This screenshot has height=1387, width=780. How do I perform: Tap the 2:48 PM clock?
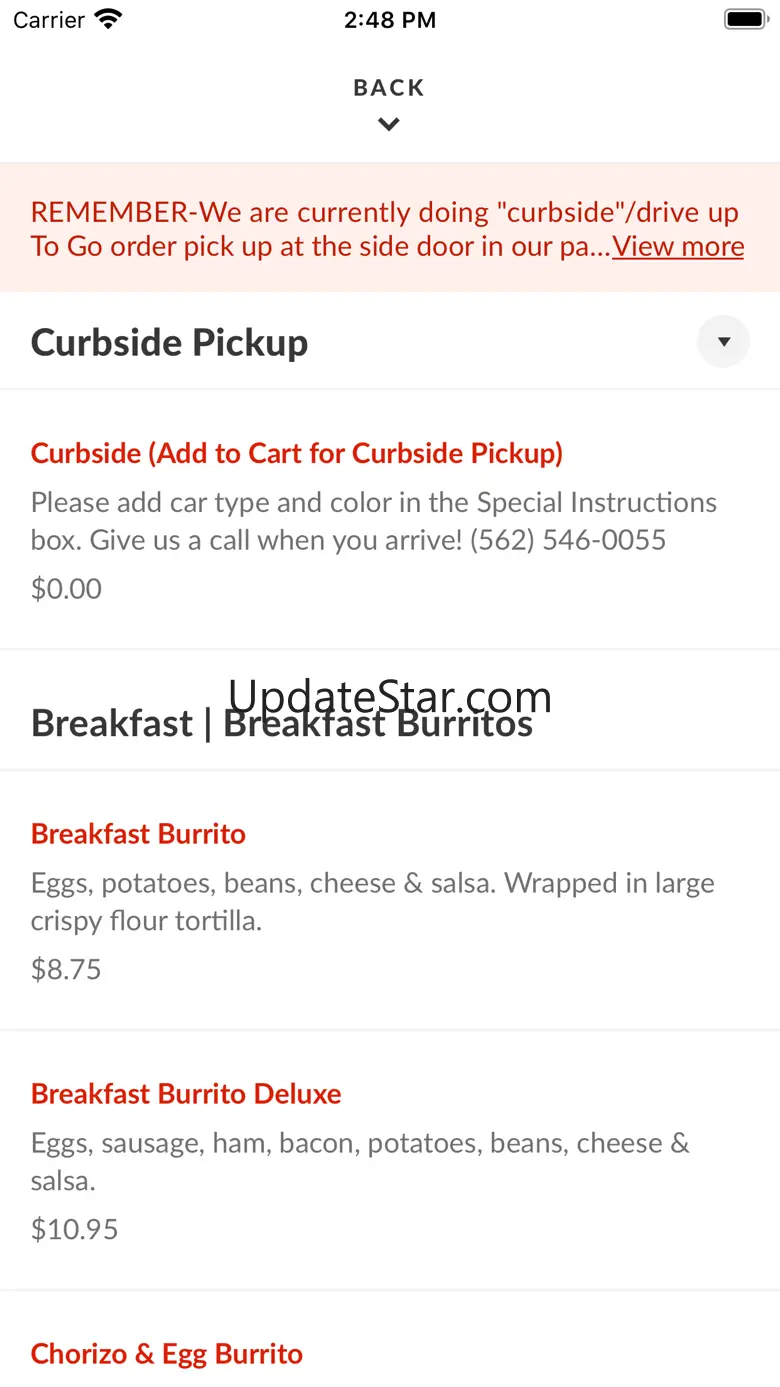tap(390, 20)
